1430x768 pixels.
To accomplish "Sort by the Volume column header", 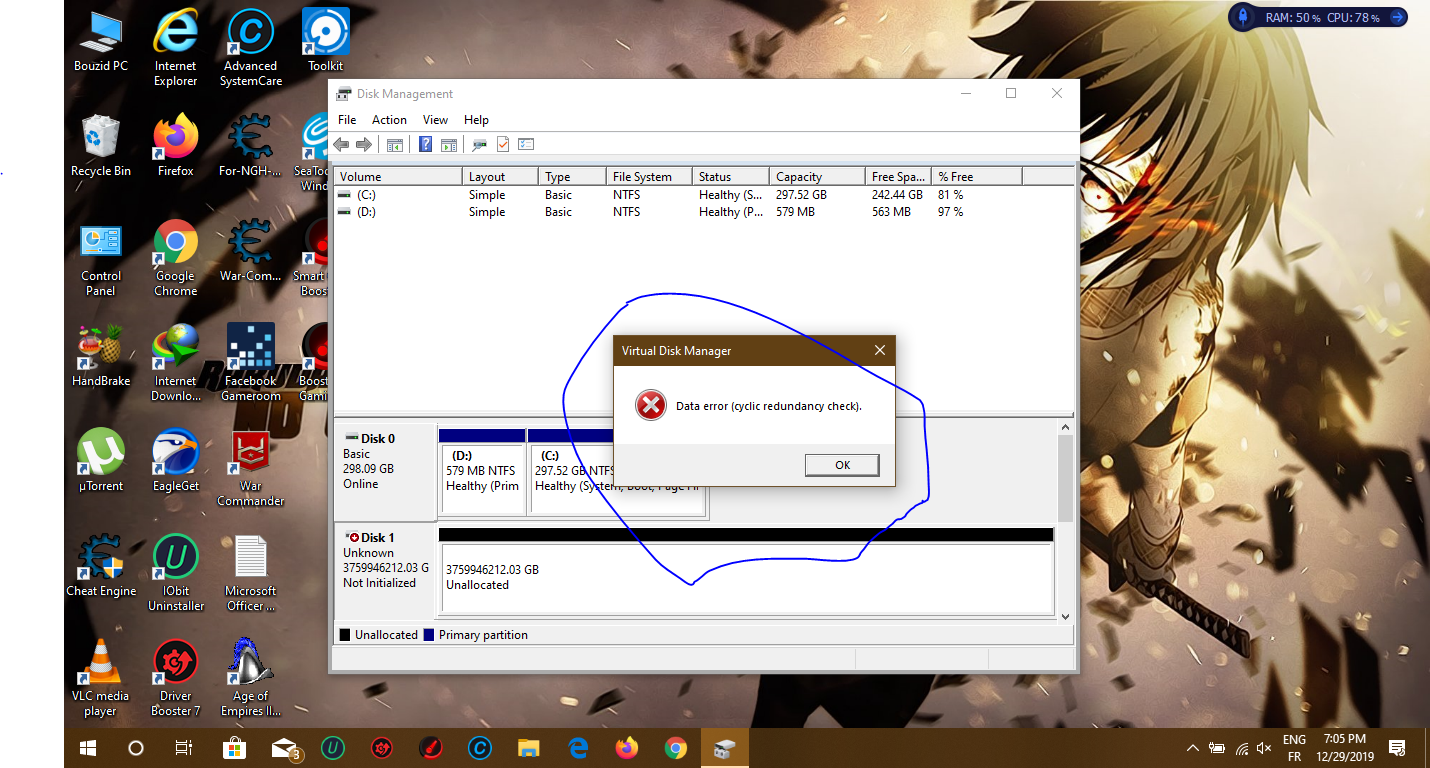I will (x=398, y=177).
